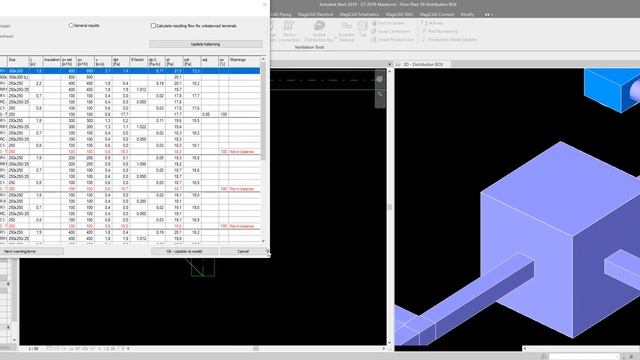The image size is (640, 360).
Task: Switch to the 3D - Distribution BOX view tab
Action: pyautogui.click(x=422, y=64)
